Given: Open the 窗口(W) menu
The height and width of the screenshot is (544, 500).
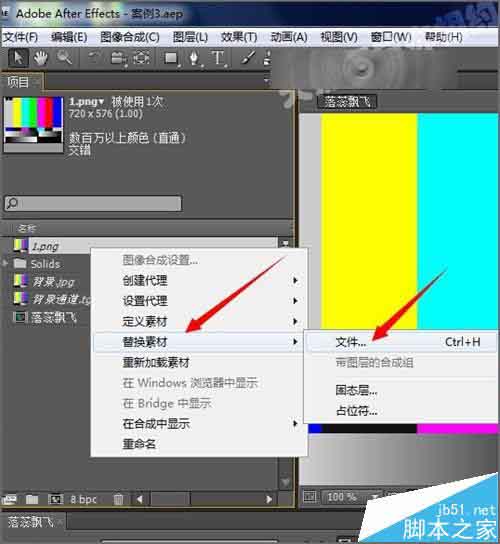Looking at the screenshot, I should click(x=391, y=37).
